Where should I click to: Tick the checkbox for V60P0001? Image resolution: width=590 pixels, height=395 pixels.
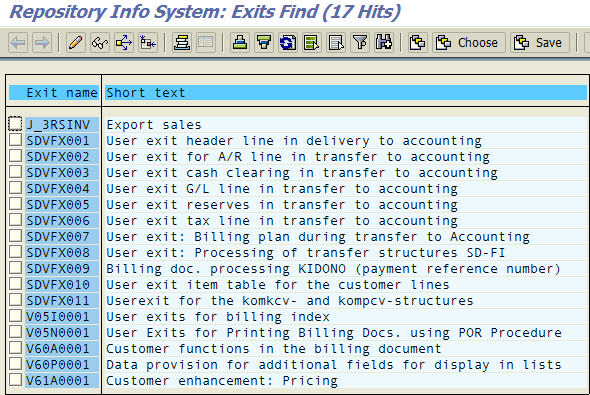point(15,364)
